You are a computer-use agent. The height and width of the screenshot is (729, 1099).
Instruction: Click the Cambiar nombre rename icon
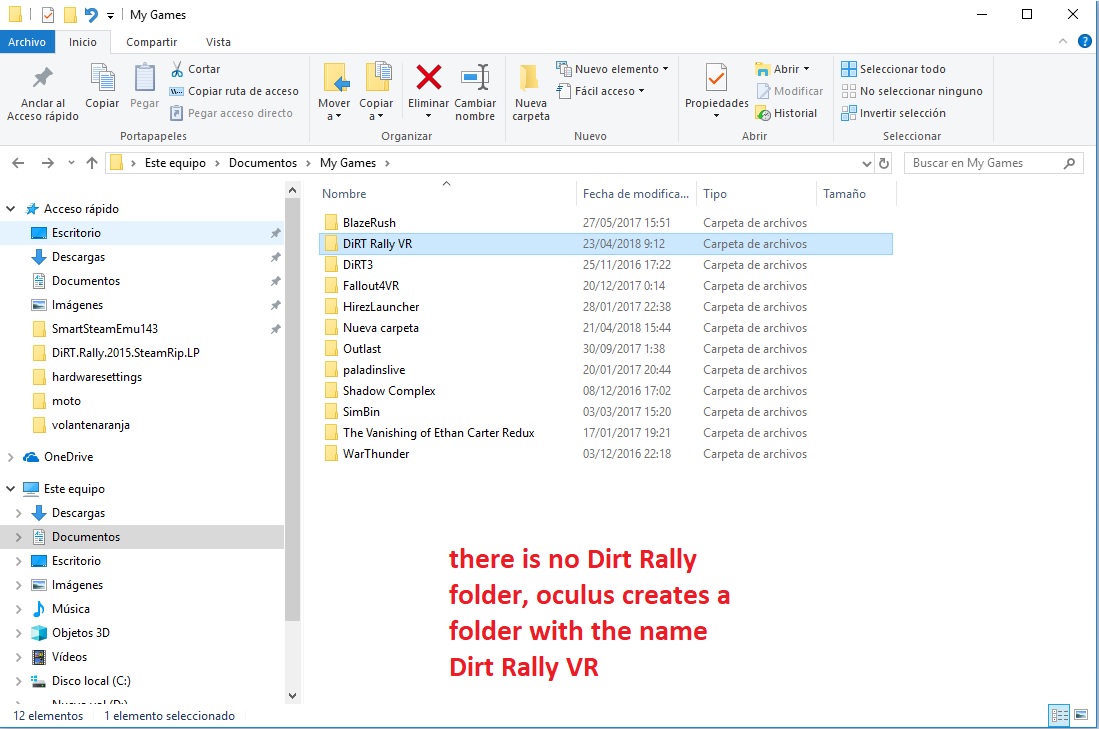pos(475,78)
